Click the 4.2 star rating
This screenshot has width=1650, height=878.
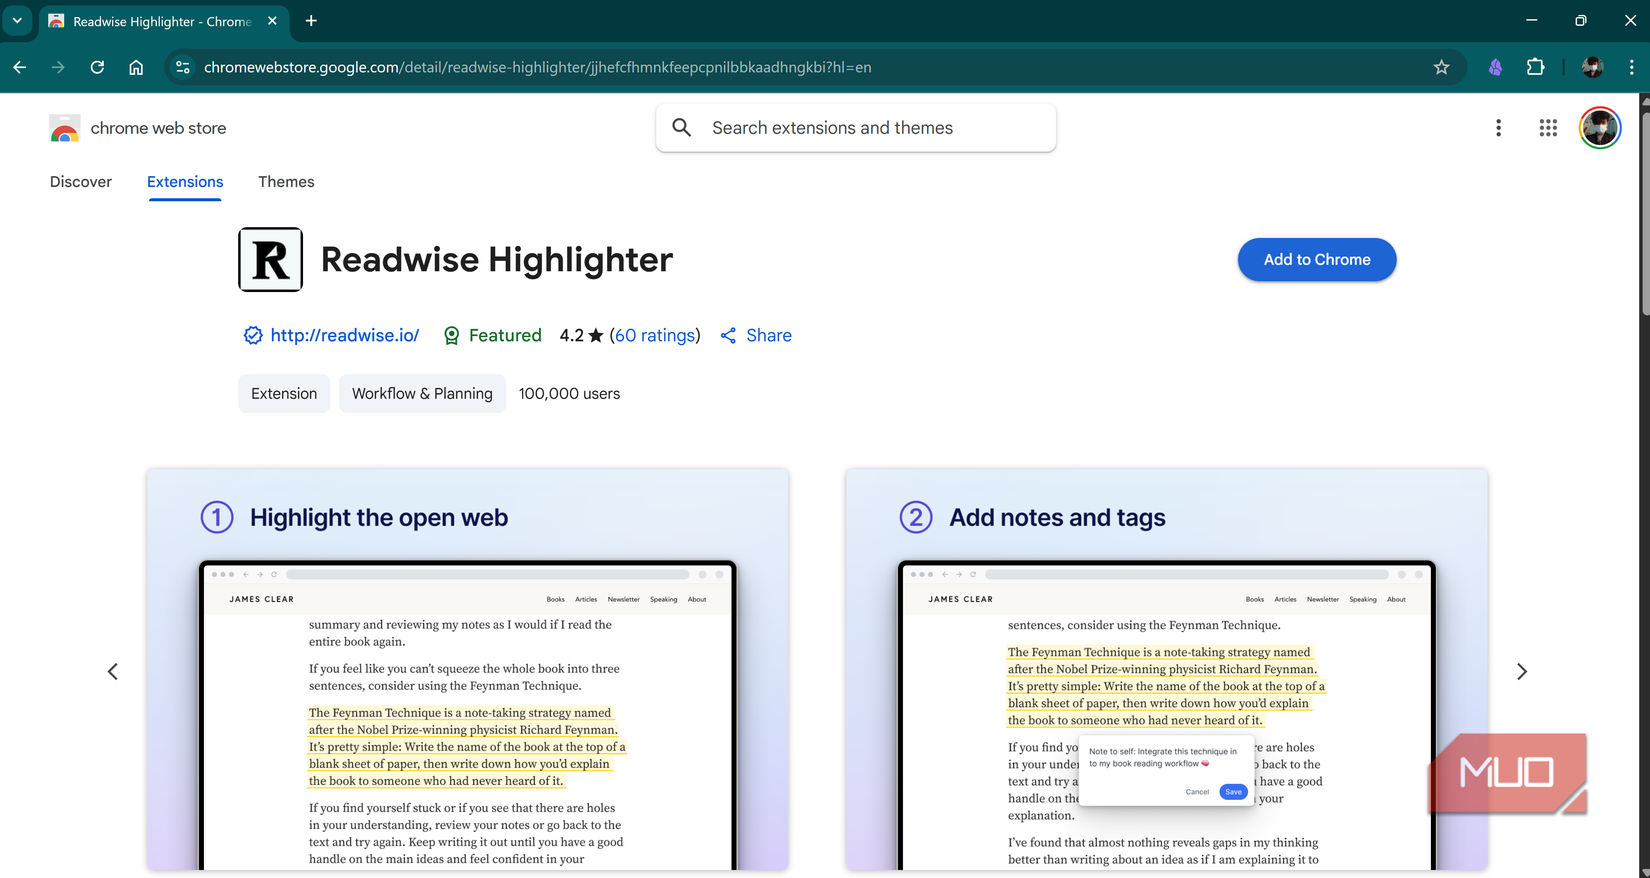(x=581, y=336)
